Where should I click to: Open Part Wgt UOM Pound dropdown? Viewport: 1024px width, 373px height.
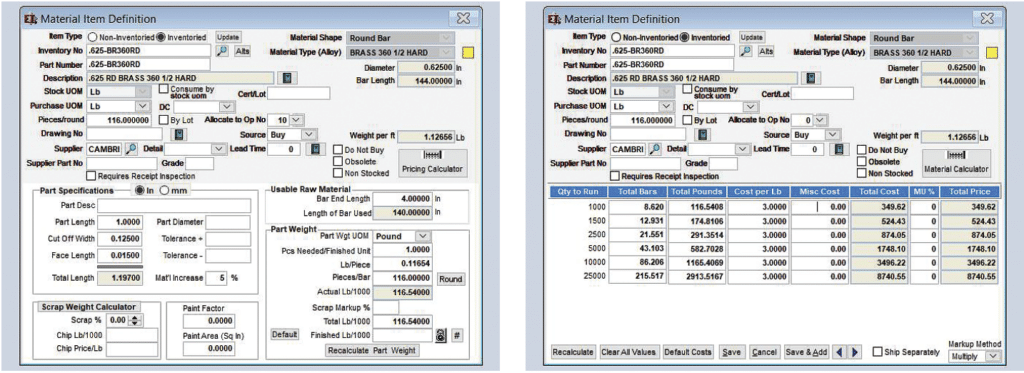(424, 236)
